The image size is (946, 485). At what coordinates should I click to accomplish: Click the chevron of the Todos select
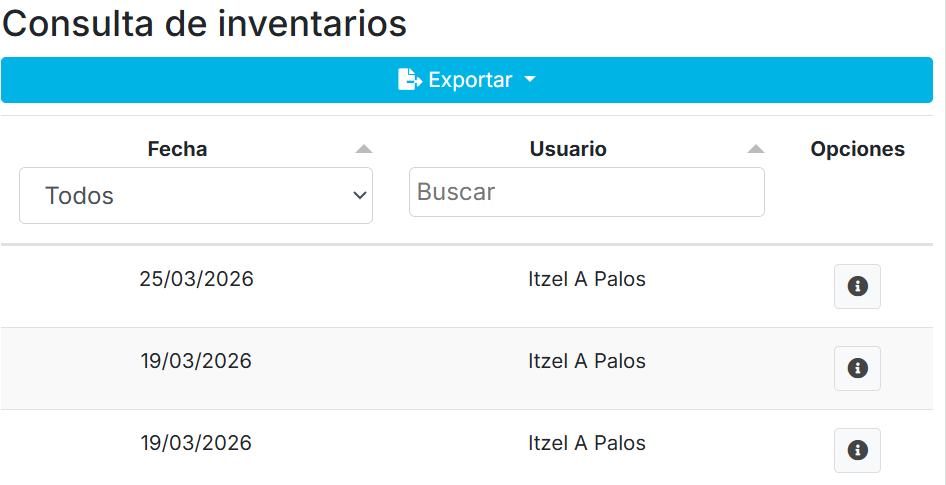point(360,195)
